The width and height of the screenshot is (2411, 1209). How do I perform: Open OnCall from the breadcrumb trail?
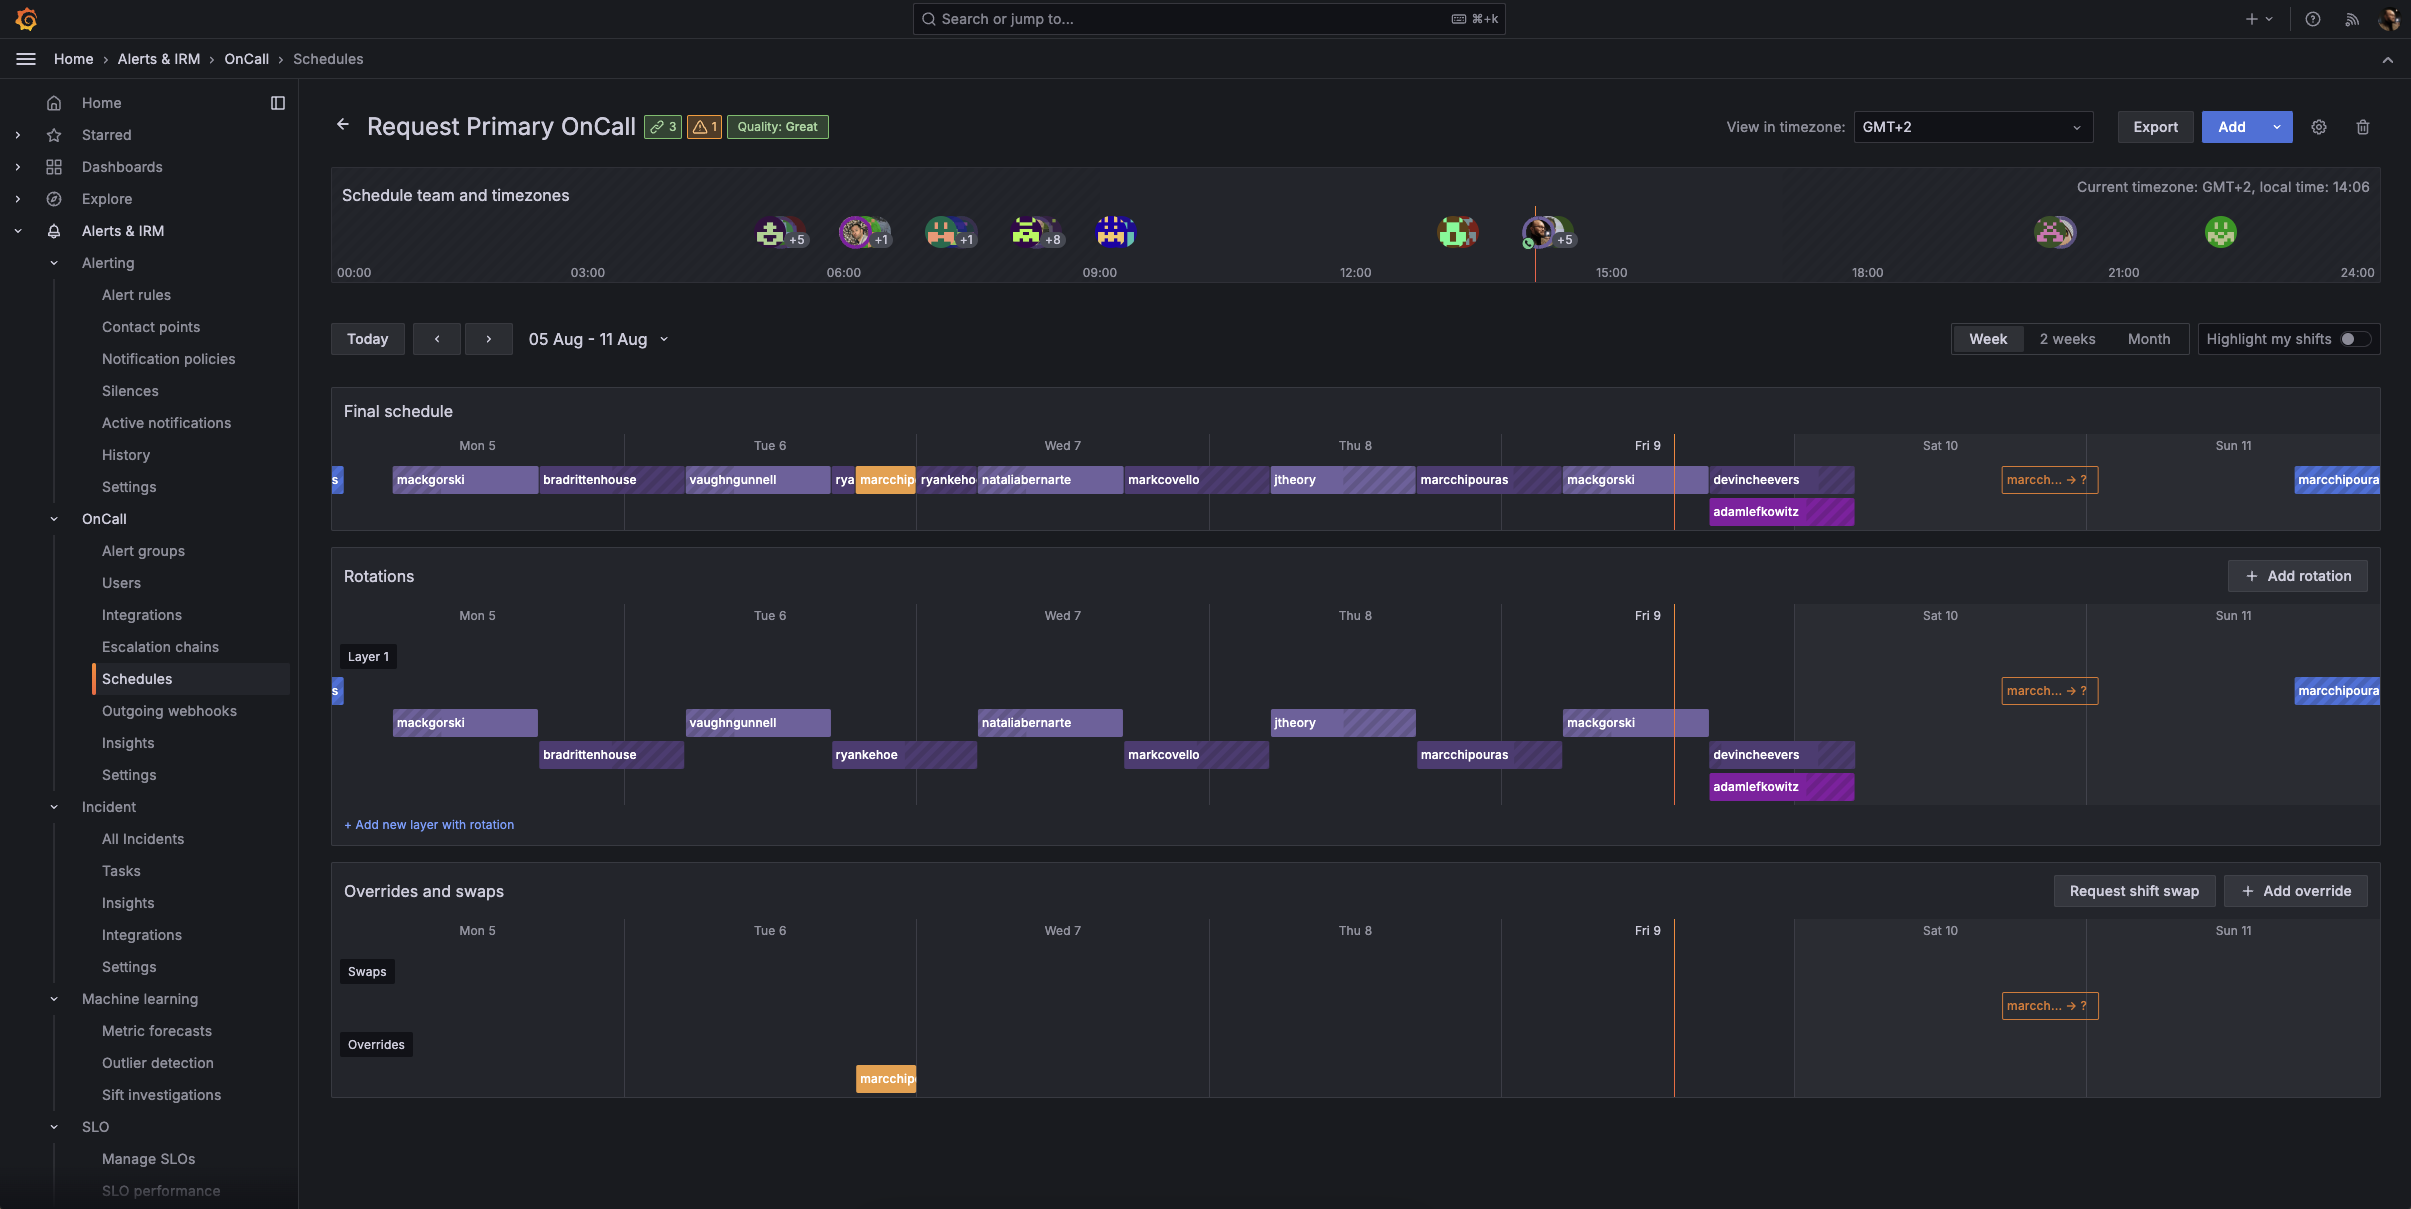(x=245, y=59)
